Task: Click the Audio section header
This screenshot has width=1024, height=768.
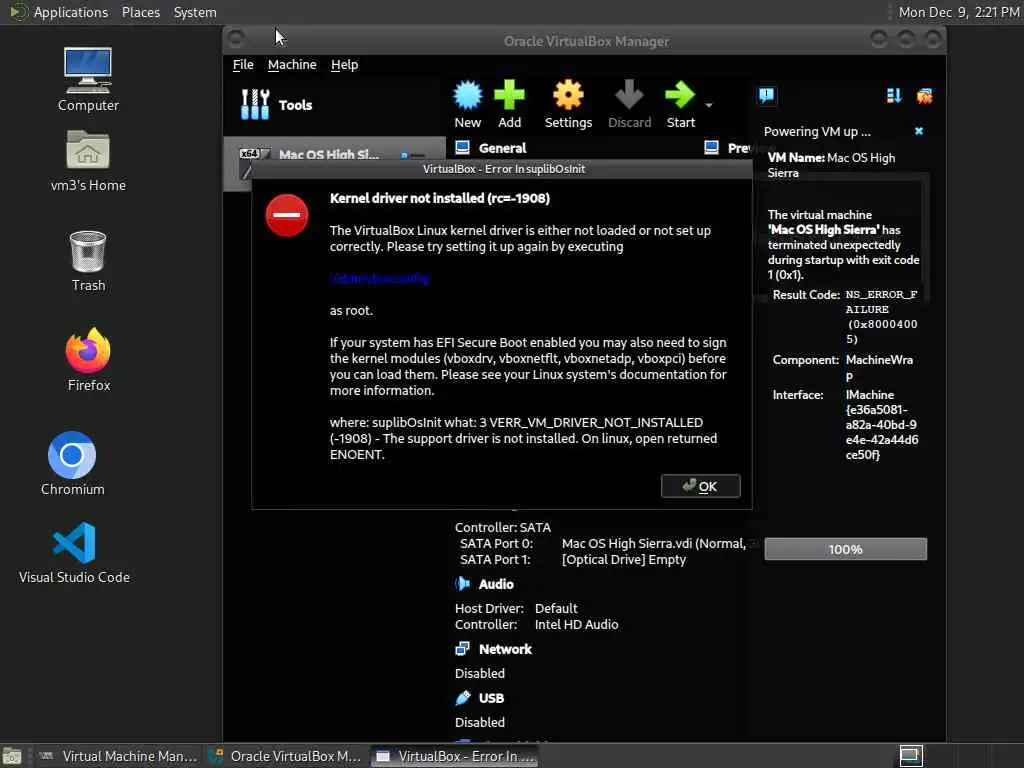Action: point(496,584)
